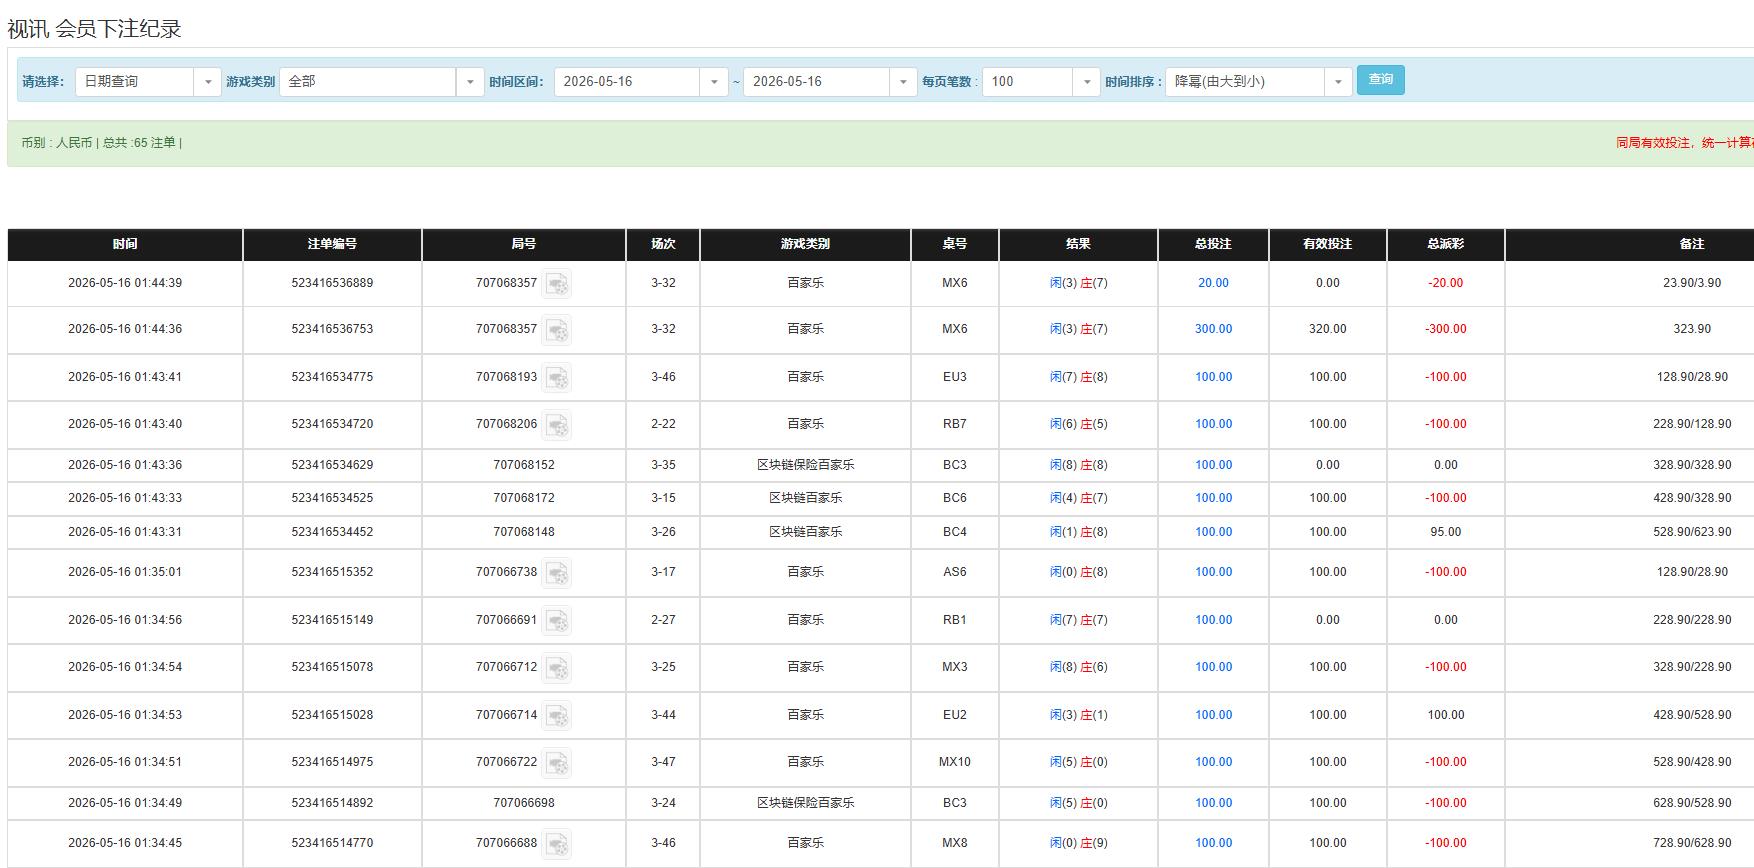
Task: Click the 币别 人民币 总共 65 注单 summary
Action: click(101, 143)
